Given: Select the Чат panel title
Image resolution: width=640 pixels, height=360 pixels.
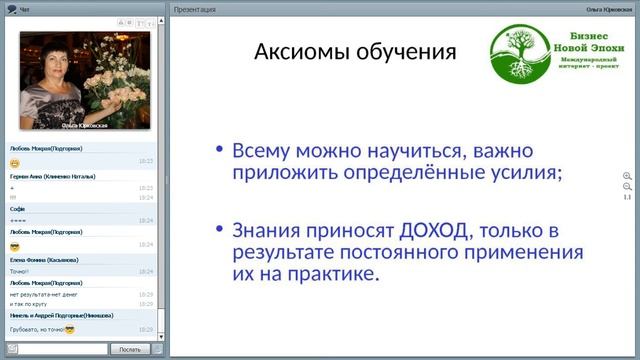Looking at the screenshot, I should [x=24, y=9].
